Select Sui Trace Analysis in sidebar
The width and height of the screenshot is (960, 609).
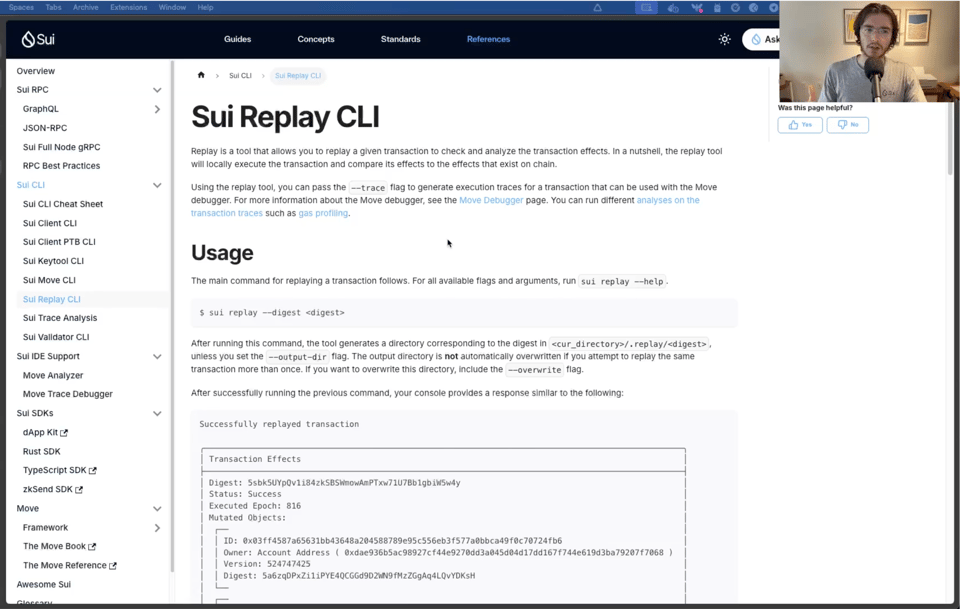(60, 318)
